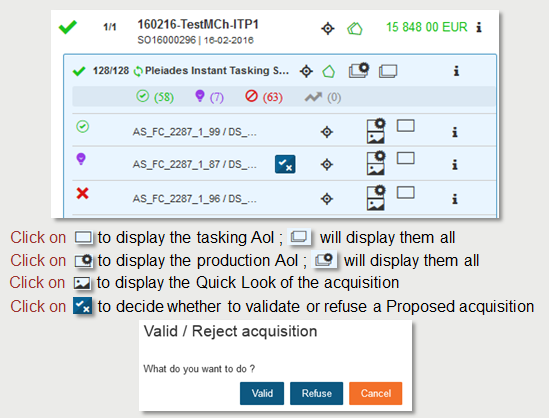Click the locate target icon for order 160216-TestMCh-ITP1

[x=328, y=28]
